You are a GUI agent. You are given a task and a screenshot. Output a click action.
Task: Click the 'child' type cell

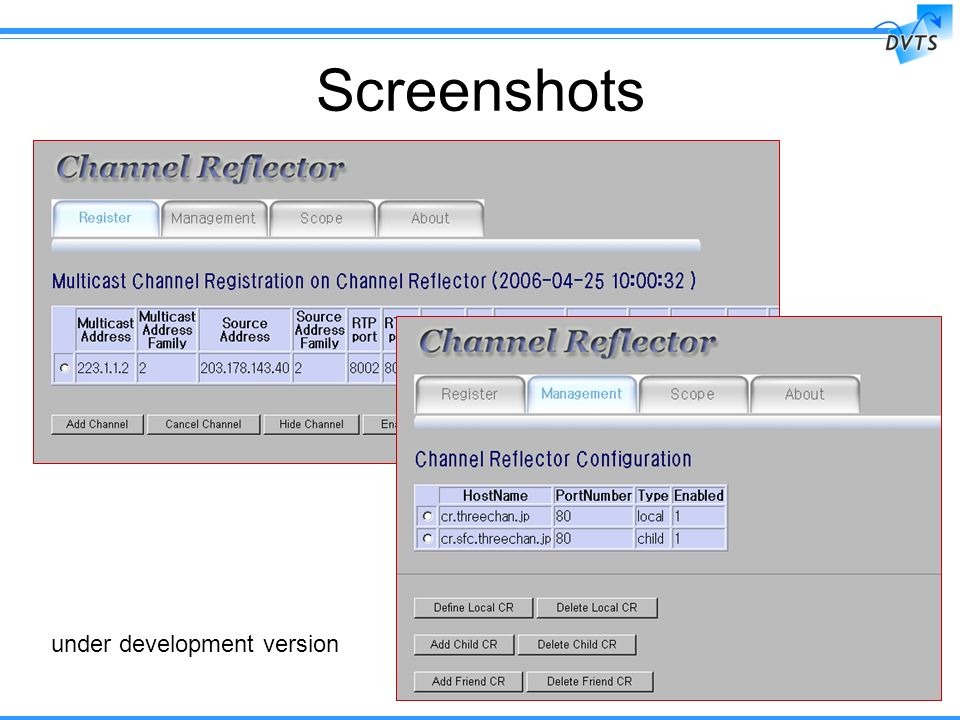[x=653, y=539]
